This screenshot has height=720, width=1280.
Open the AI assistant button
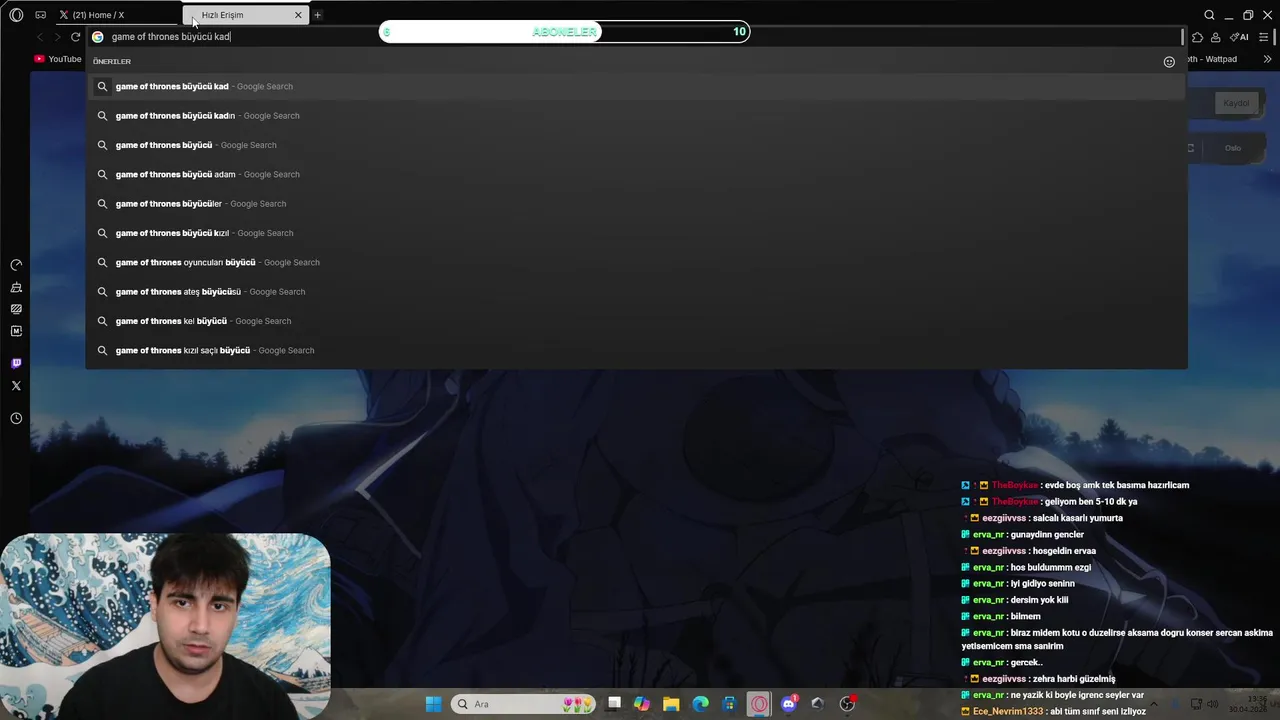coord(1239,37)
